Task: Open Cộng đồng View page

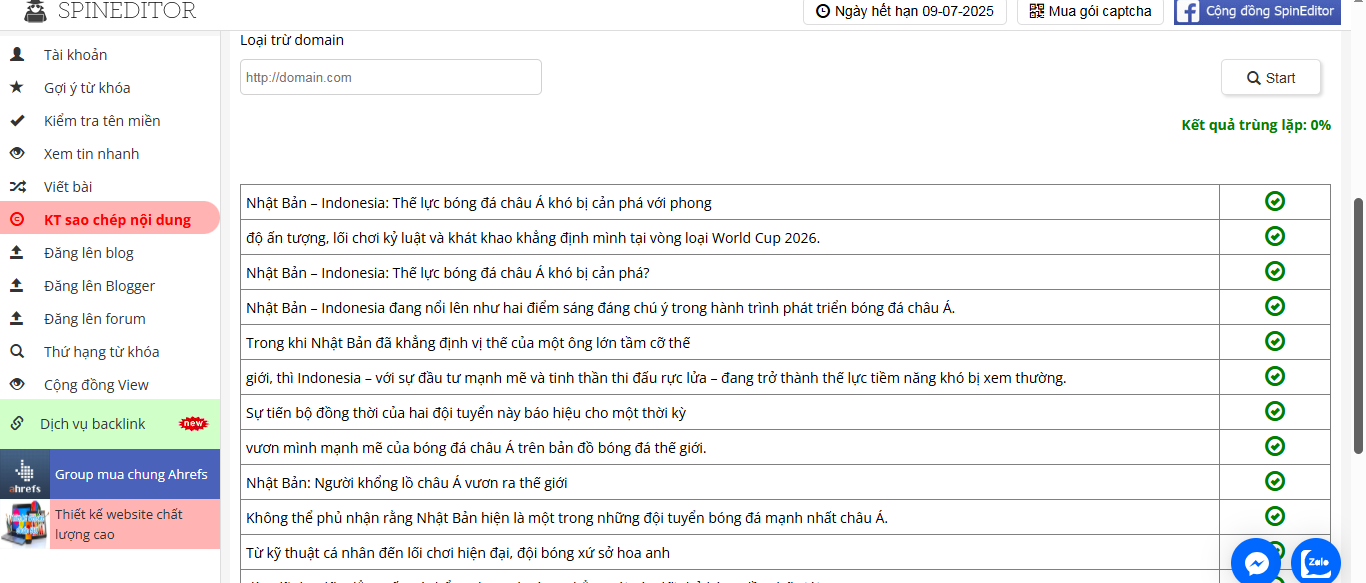Action: point(96,385)
